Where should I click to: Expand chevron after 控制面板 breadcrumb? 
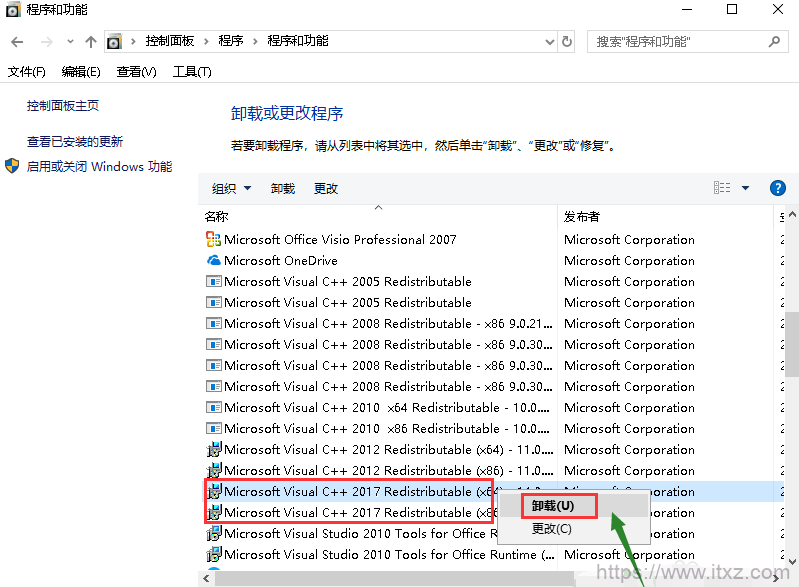206,41
